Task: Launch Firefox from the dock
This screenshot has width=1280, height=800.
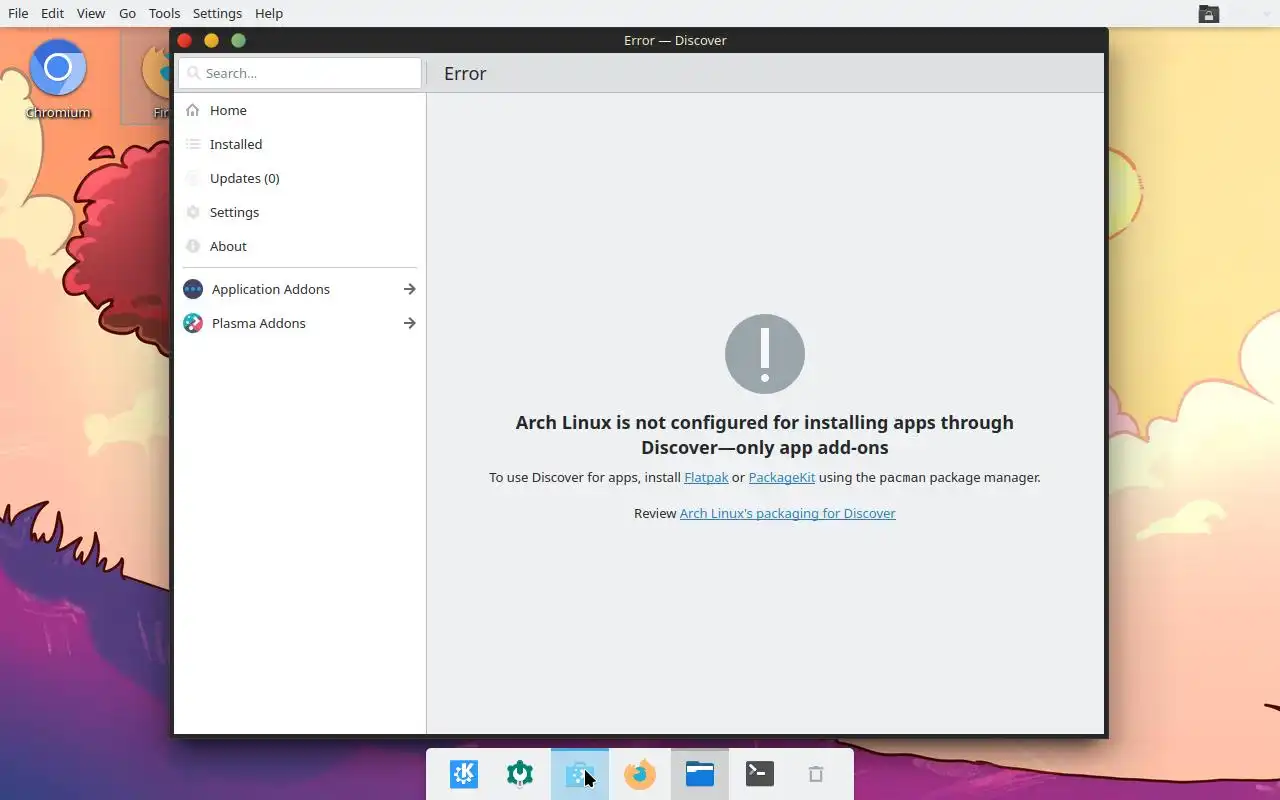Action: (640, 774)
